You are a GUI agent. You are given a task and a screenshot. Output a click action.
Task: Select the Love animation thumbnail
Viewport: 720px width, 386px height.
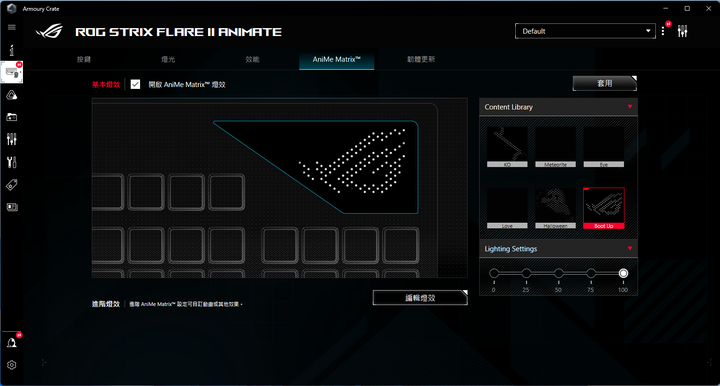507,208
